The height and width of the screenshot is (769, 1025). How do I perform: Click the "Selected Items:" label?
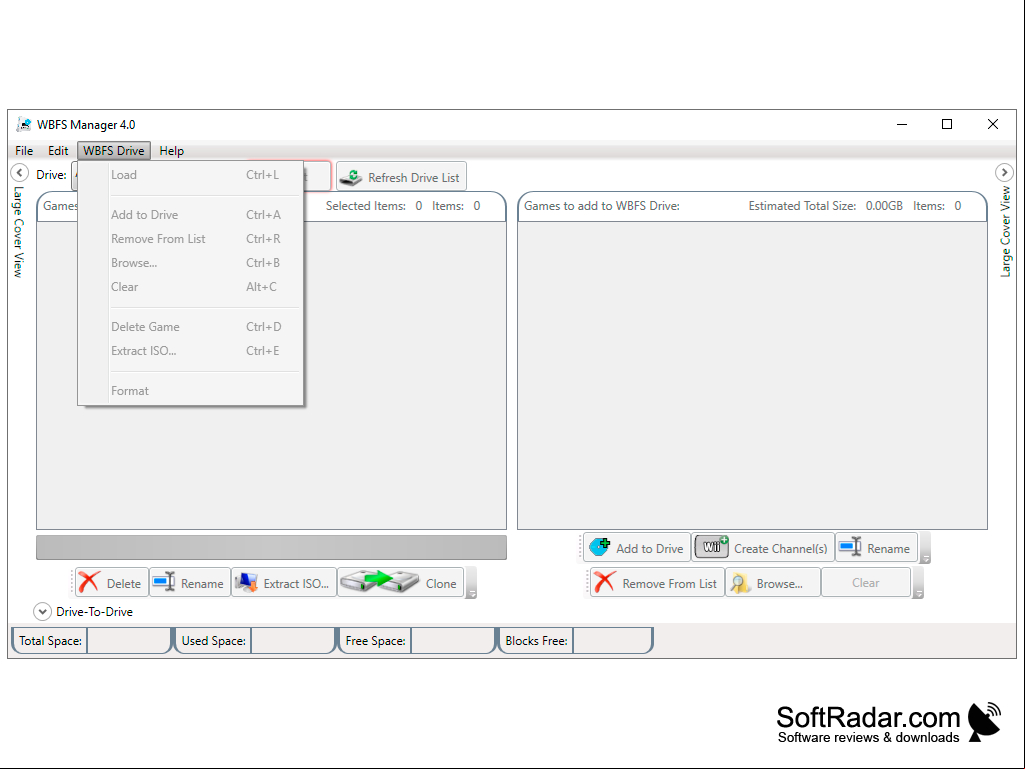tap(366, 206)
